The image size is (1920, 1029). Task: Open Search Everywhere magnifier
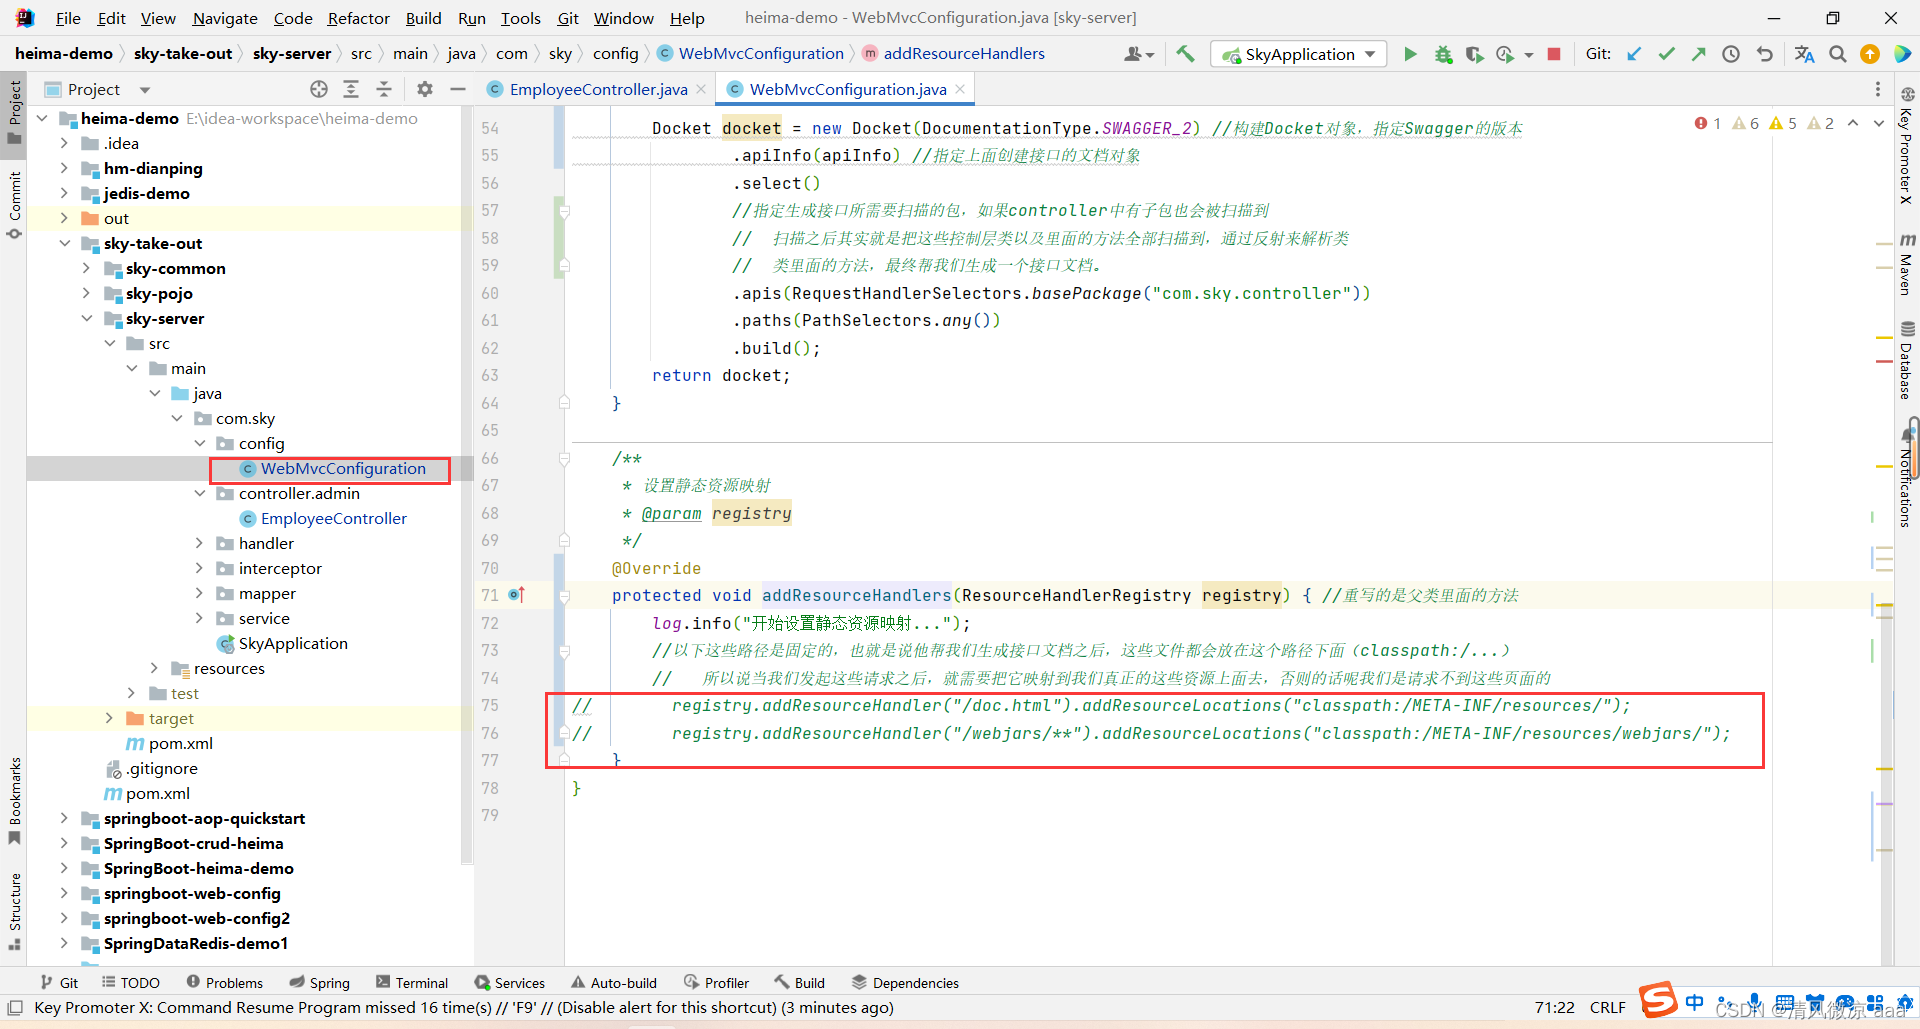click(x=1838, y=54)
